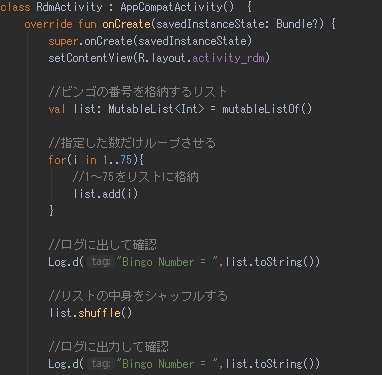The width and height of the screenshot is (382, 375).
Task: Click the first tag: parameter hint
Action: [101, 262]
